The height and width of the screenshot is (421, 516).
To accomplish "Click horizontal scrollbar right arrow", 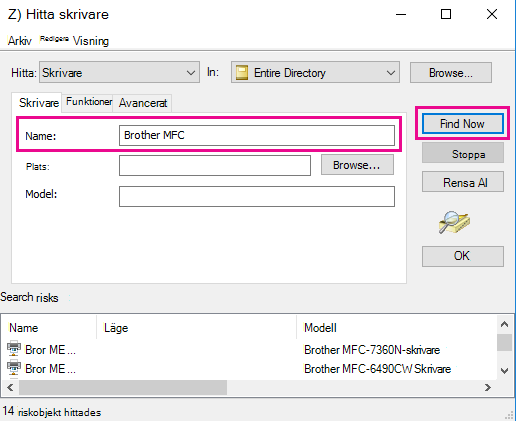I will (488, 387).
